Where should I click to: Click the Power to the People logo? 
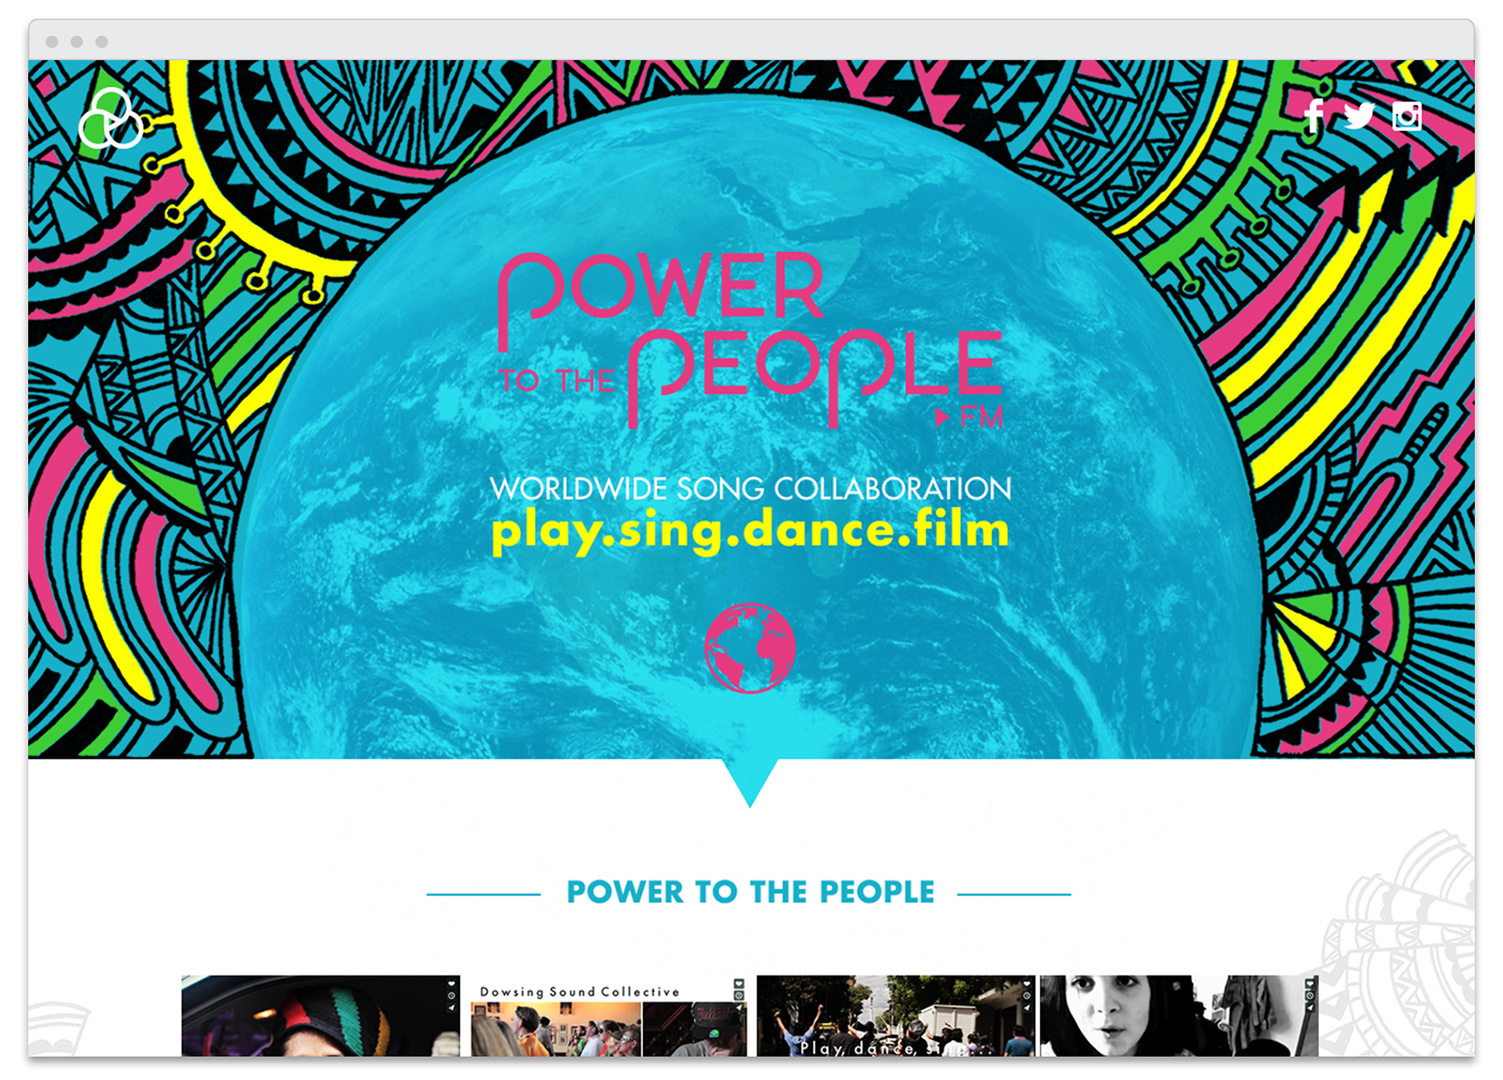(750, 341)
